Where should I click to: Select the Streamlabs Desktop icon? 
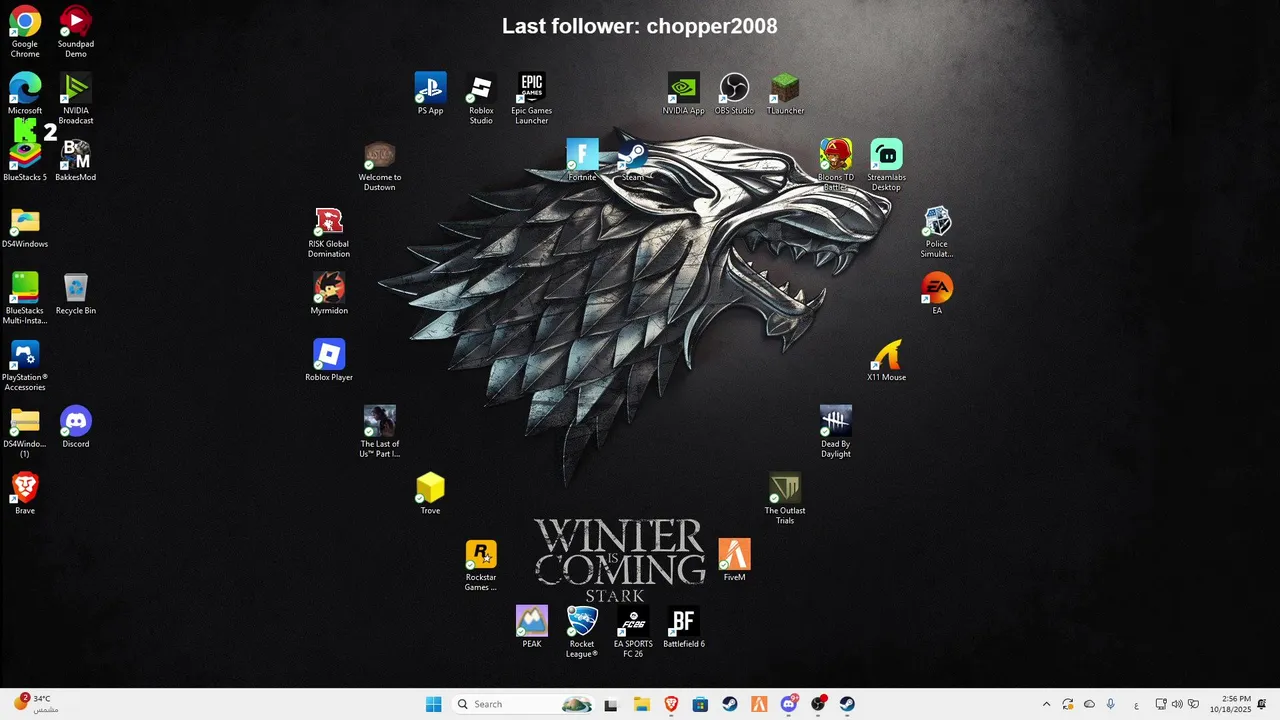click(x=886, y=165)
